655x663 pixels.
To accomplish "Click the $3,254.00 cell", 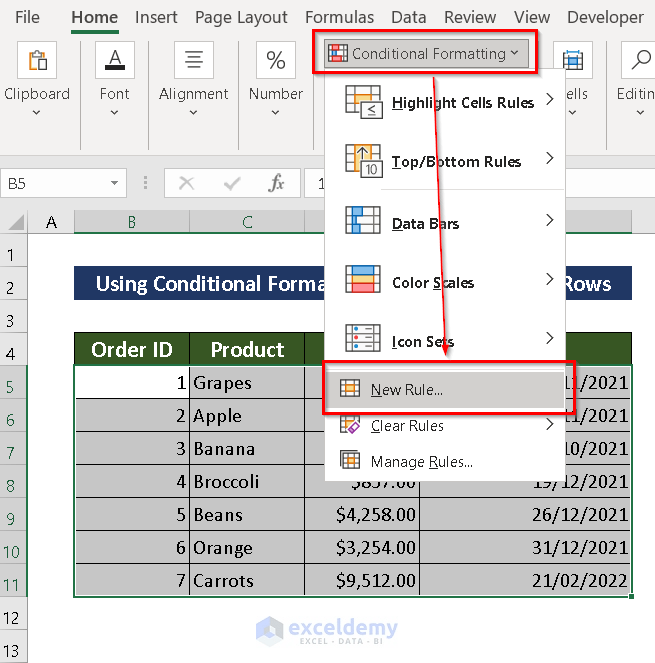I will coord(362,548).
